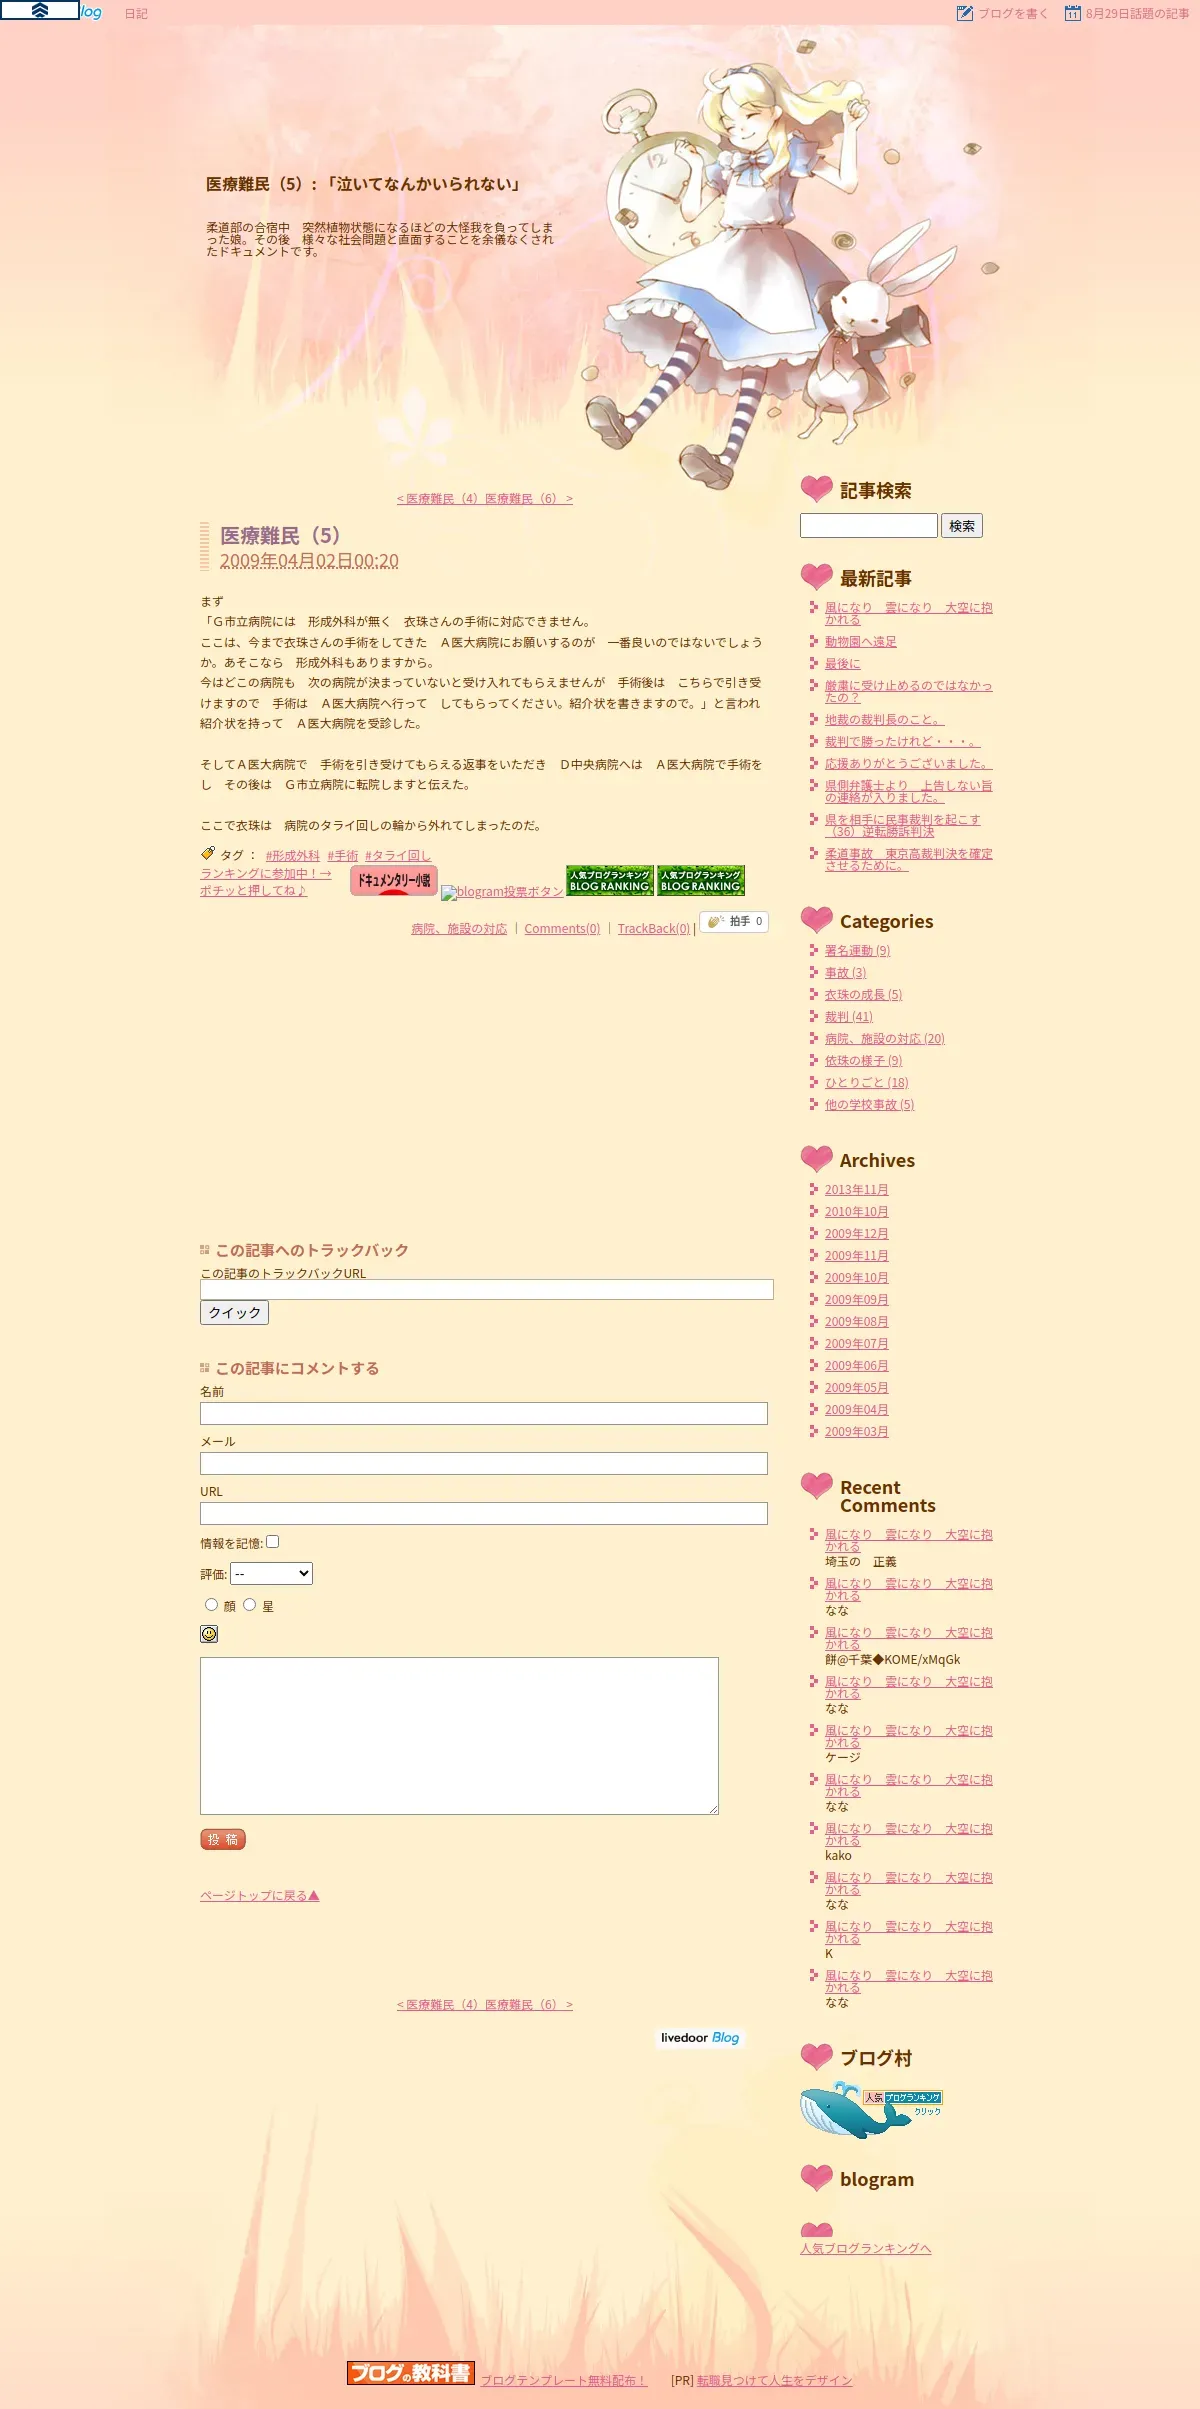This screenshot has height=2409, width=1200.
Task: Click ランキングに参加中！→ link
Action: (266, 874)
